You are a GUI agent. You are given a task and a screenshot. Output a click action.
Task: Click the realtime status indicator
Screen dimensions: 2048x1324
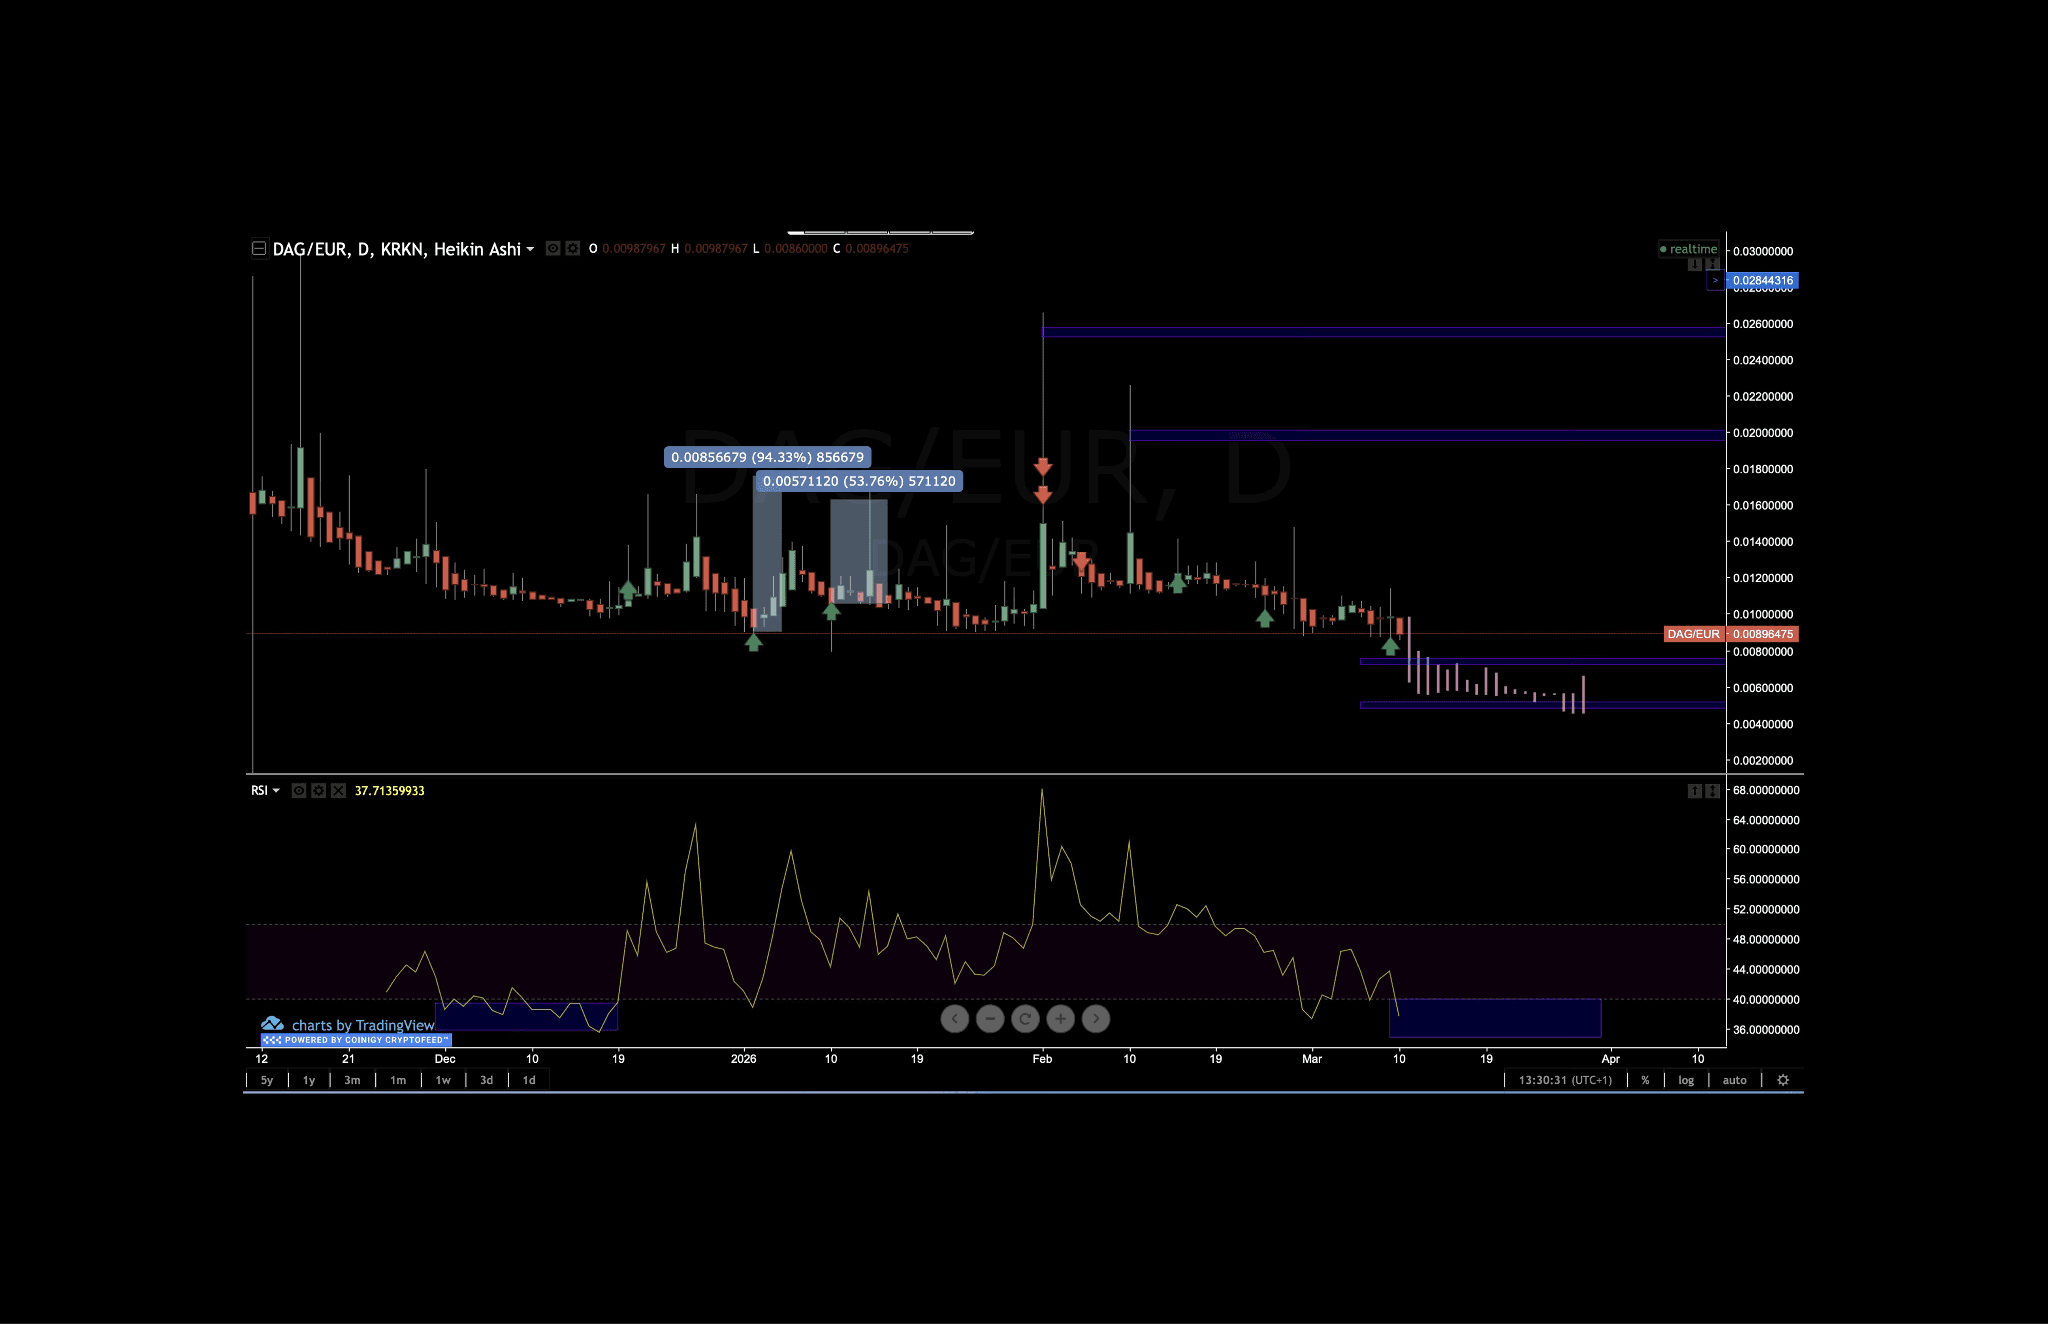coord(1688,249)
